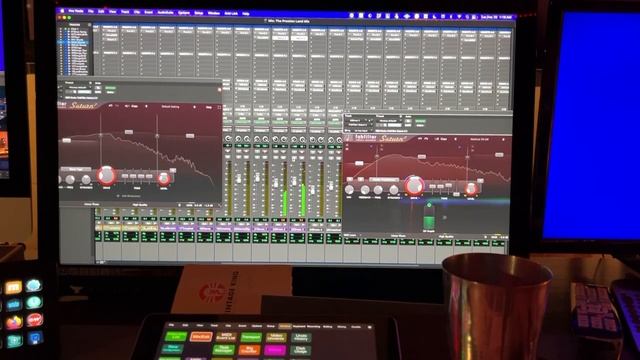Tap Video Universe on the tablet controller
Screen dimensions: 640x360
tap(276, 338)
